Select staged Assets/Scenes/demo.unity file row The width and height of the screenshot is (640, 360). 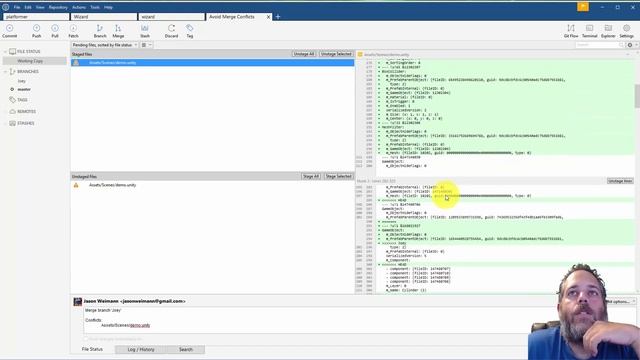[x=212, y=63]
